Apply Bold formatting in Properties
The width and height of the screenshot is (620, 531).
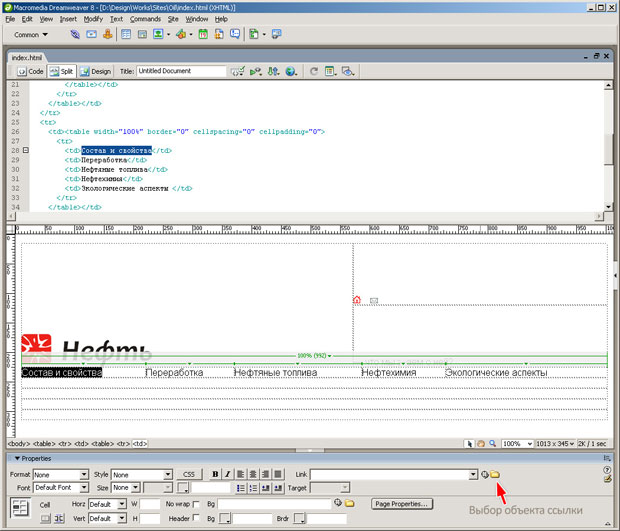click(215, 474)
